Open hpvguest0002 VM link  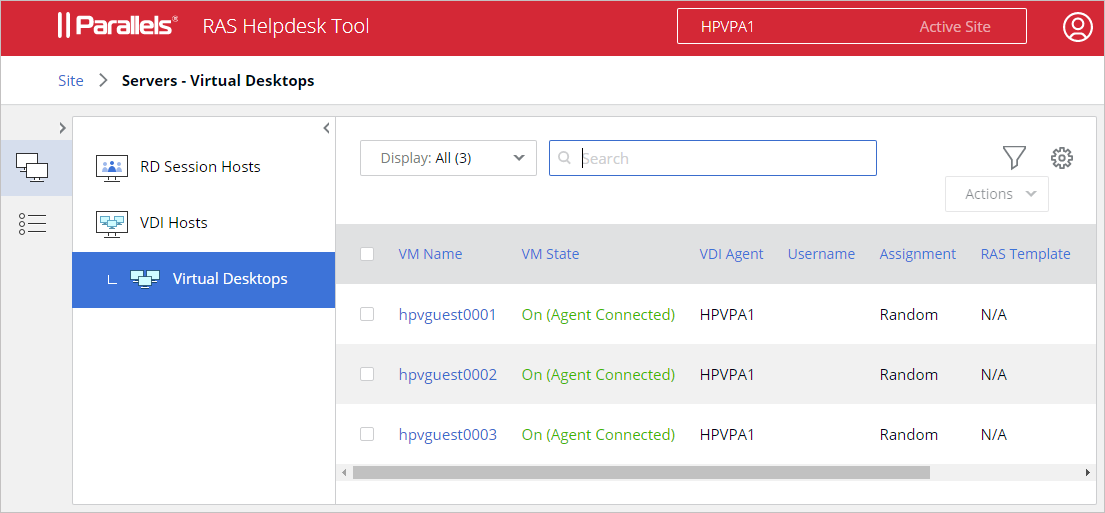pos(447,374)
